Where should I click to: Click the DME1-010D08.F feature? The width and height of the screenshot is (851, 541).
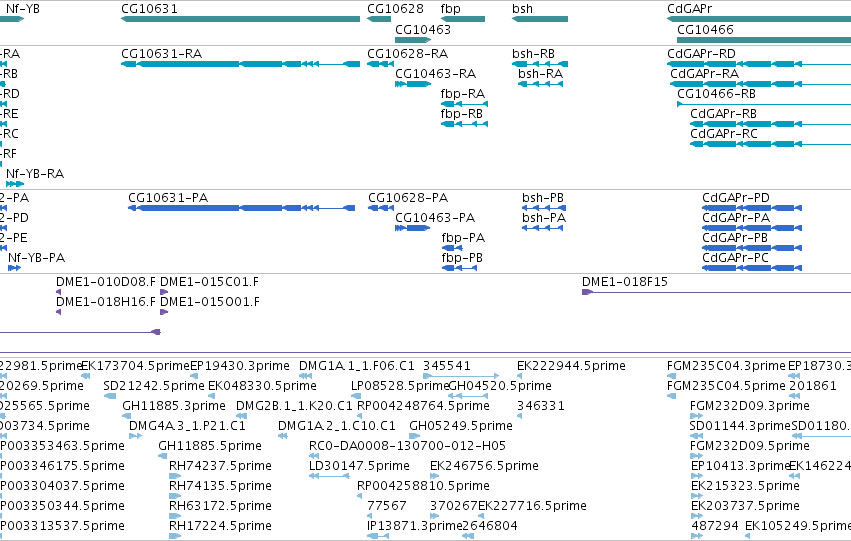[59, 292]
